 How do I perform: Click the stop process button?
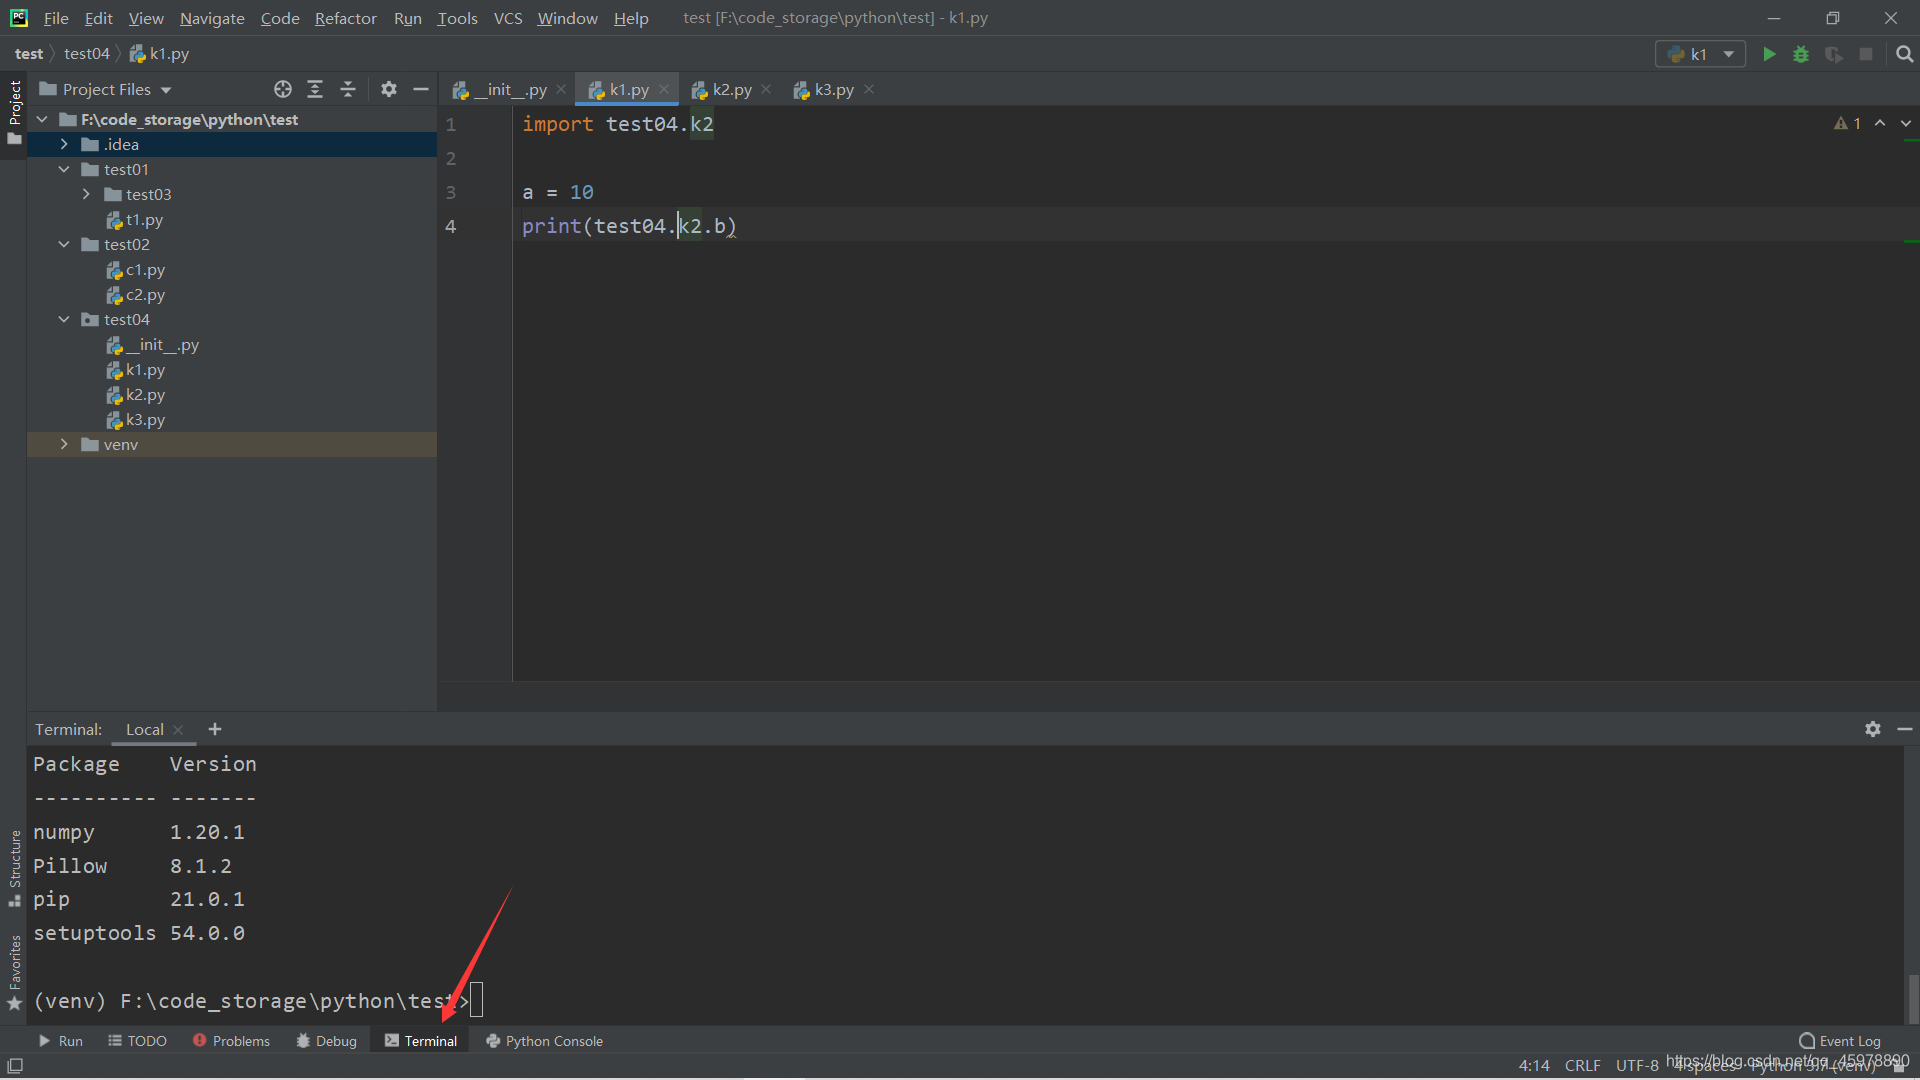click(x=1866, y=54)
